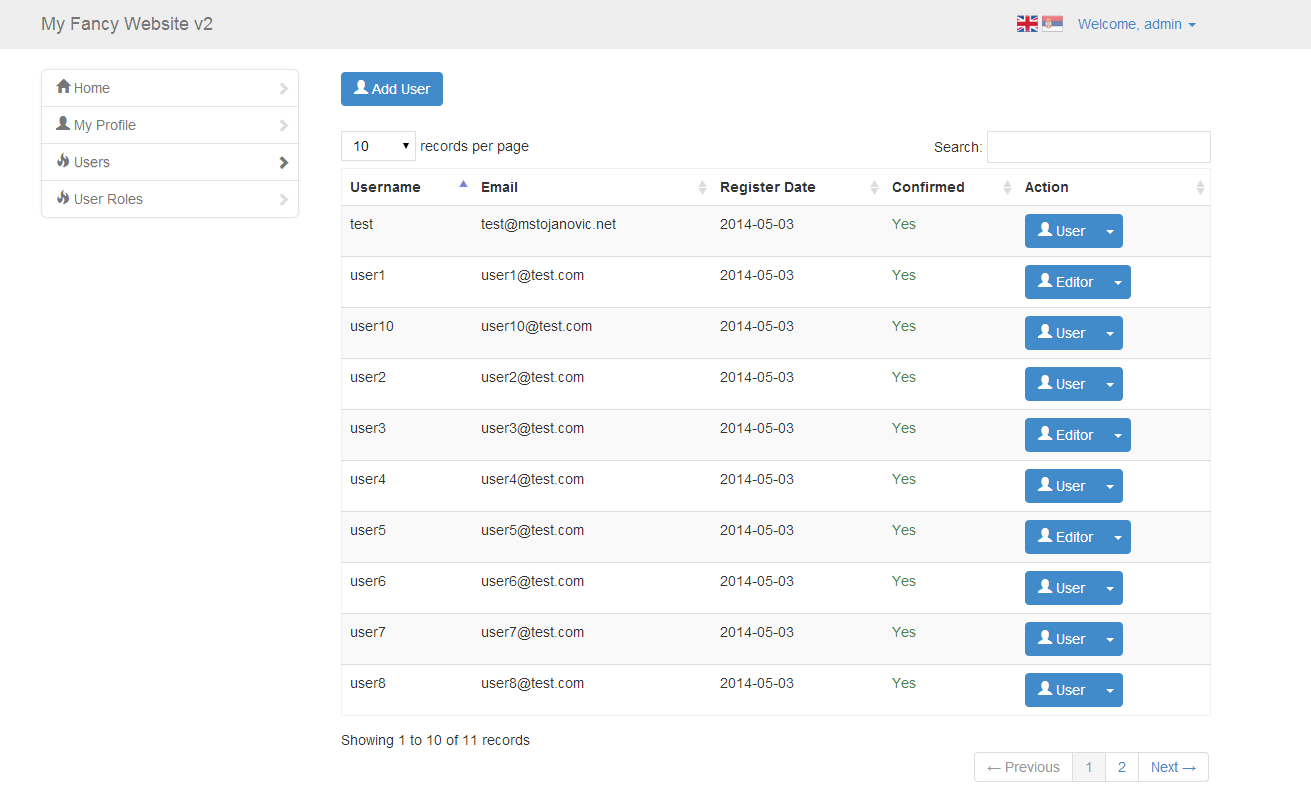This screenshot has height=810, width=1311.
Task: Click the house icon next to Home
Action: coord(63,87)
